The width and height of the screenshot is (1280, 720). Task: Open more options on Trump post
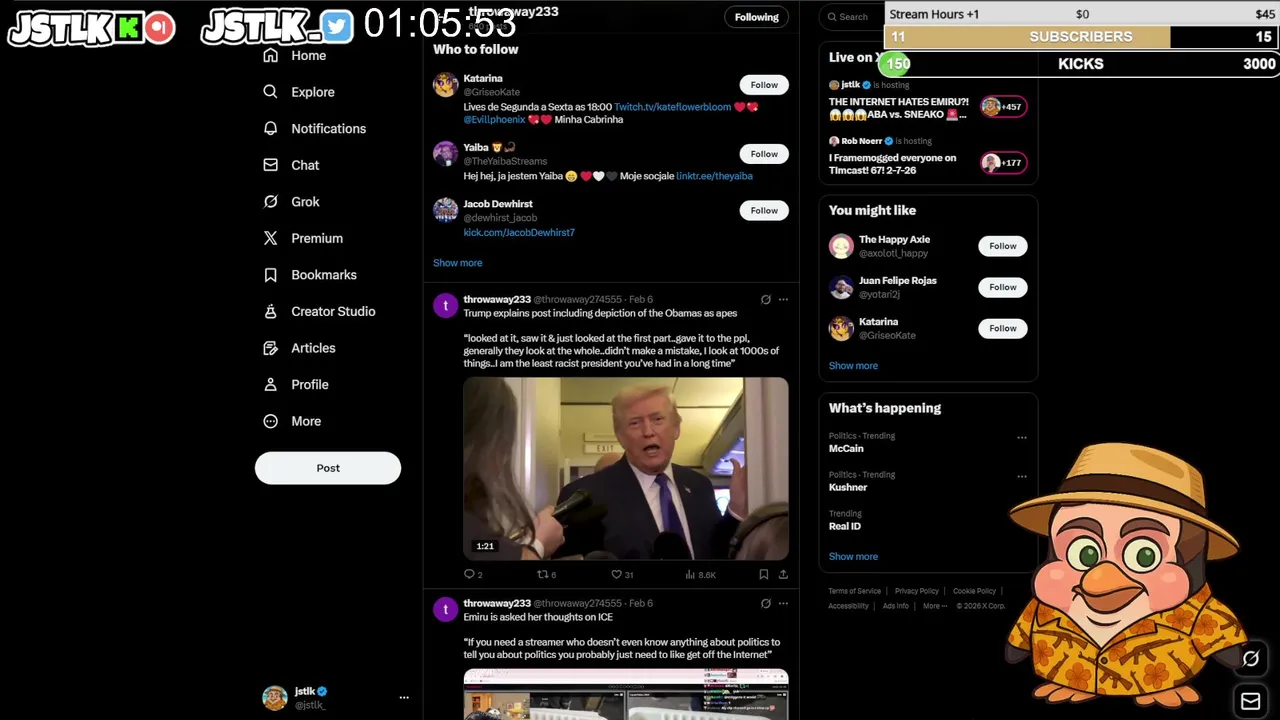783,299
